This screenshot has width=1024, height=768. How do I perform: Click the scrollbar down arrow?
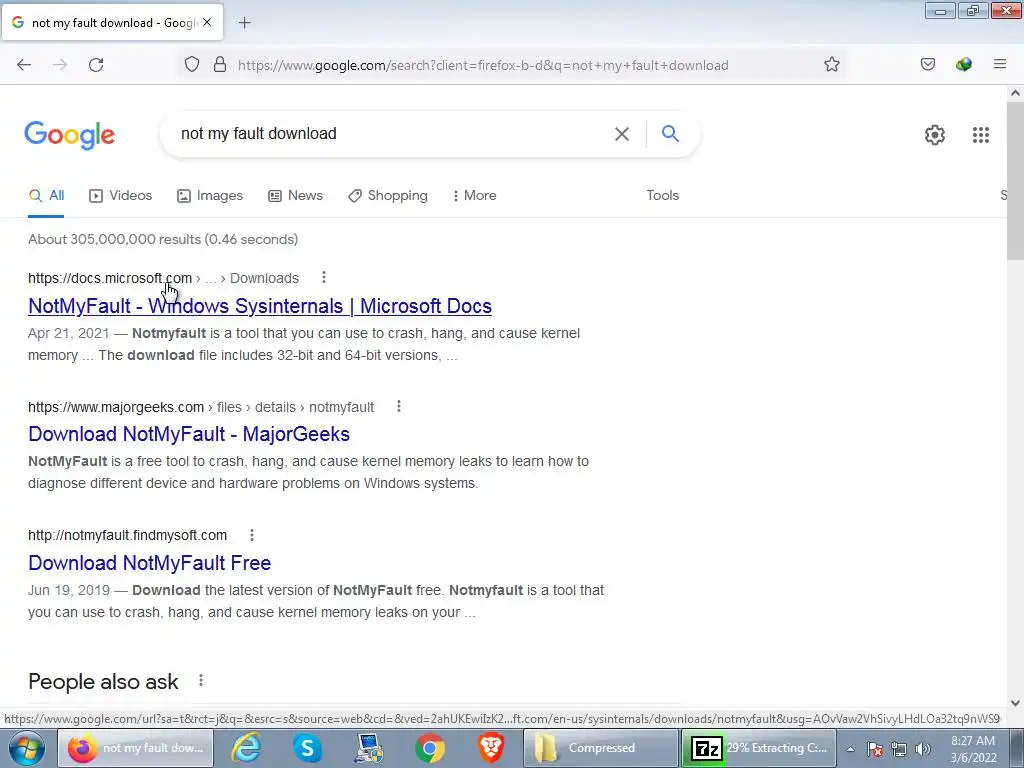(x=1016, y=703)
